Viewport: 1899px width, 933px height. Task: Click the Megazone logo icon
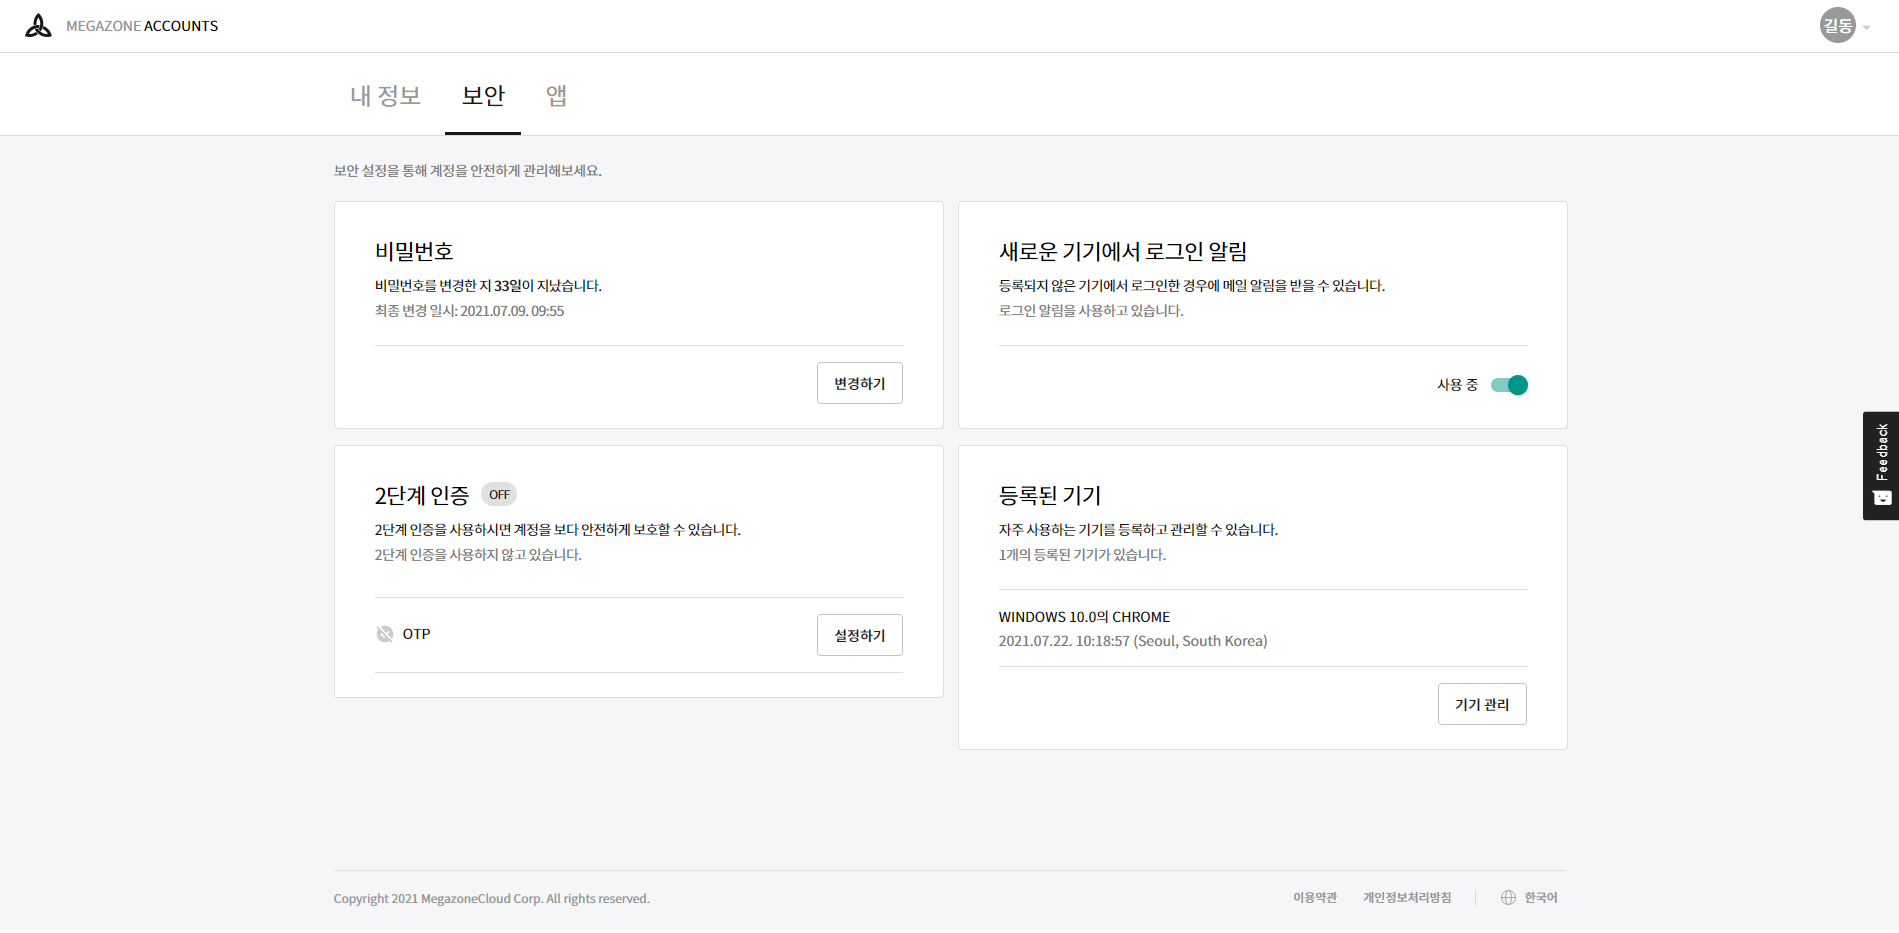point(38,26)
